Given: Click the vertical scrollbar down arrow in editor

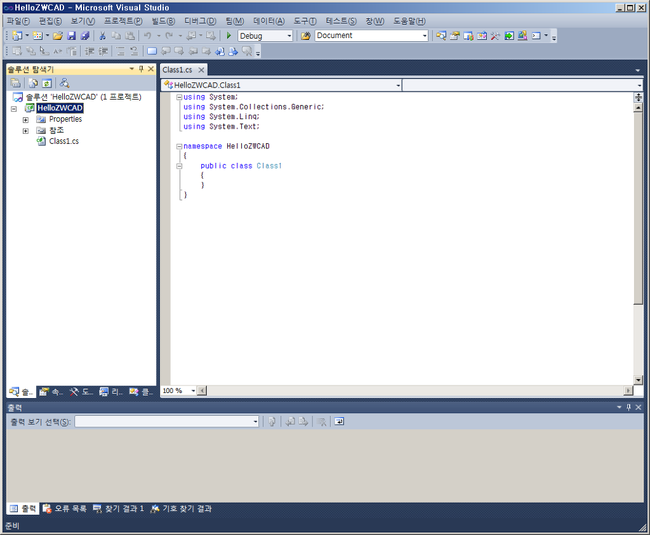Looking at the screenshot, I should tap(638, 380).
